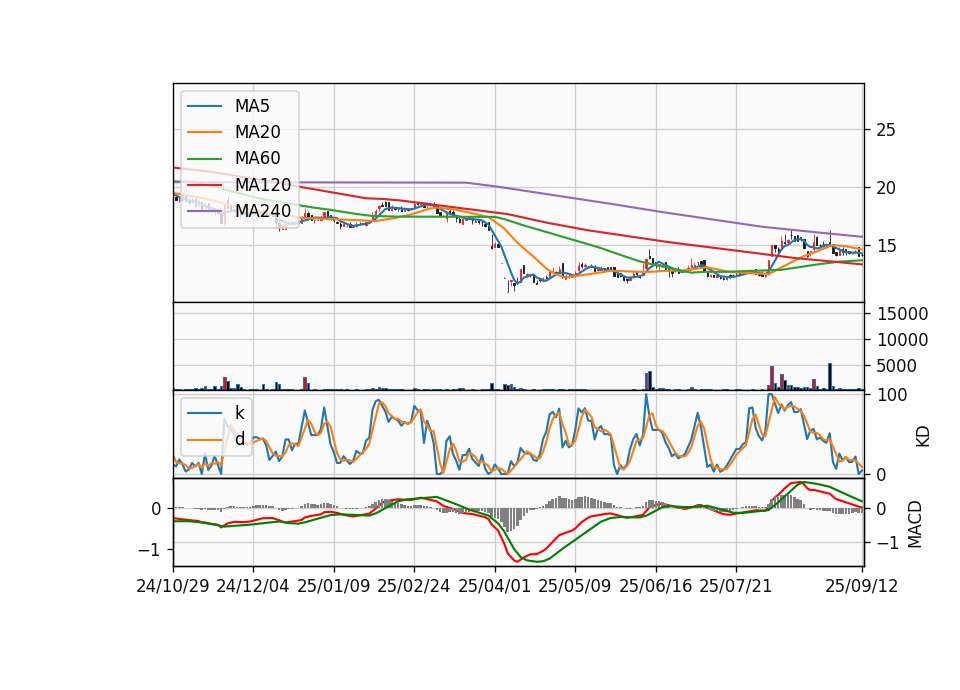Click the volume axis label 5000
This screenshot has height=690, width=960.
coord(896,366)
